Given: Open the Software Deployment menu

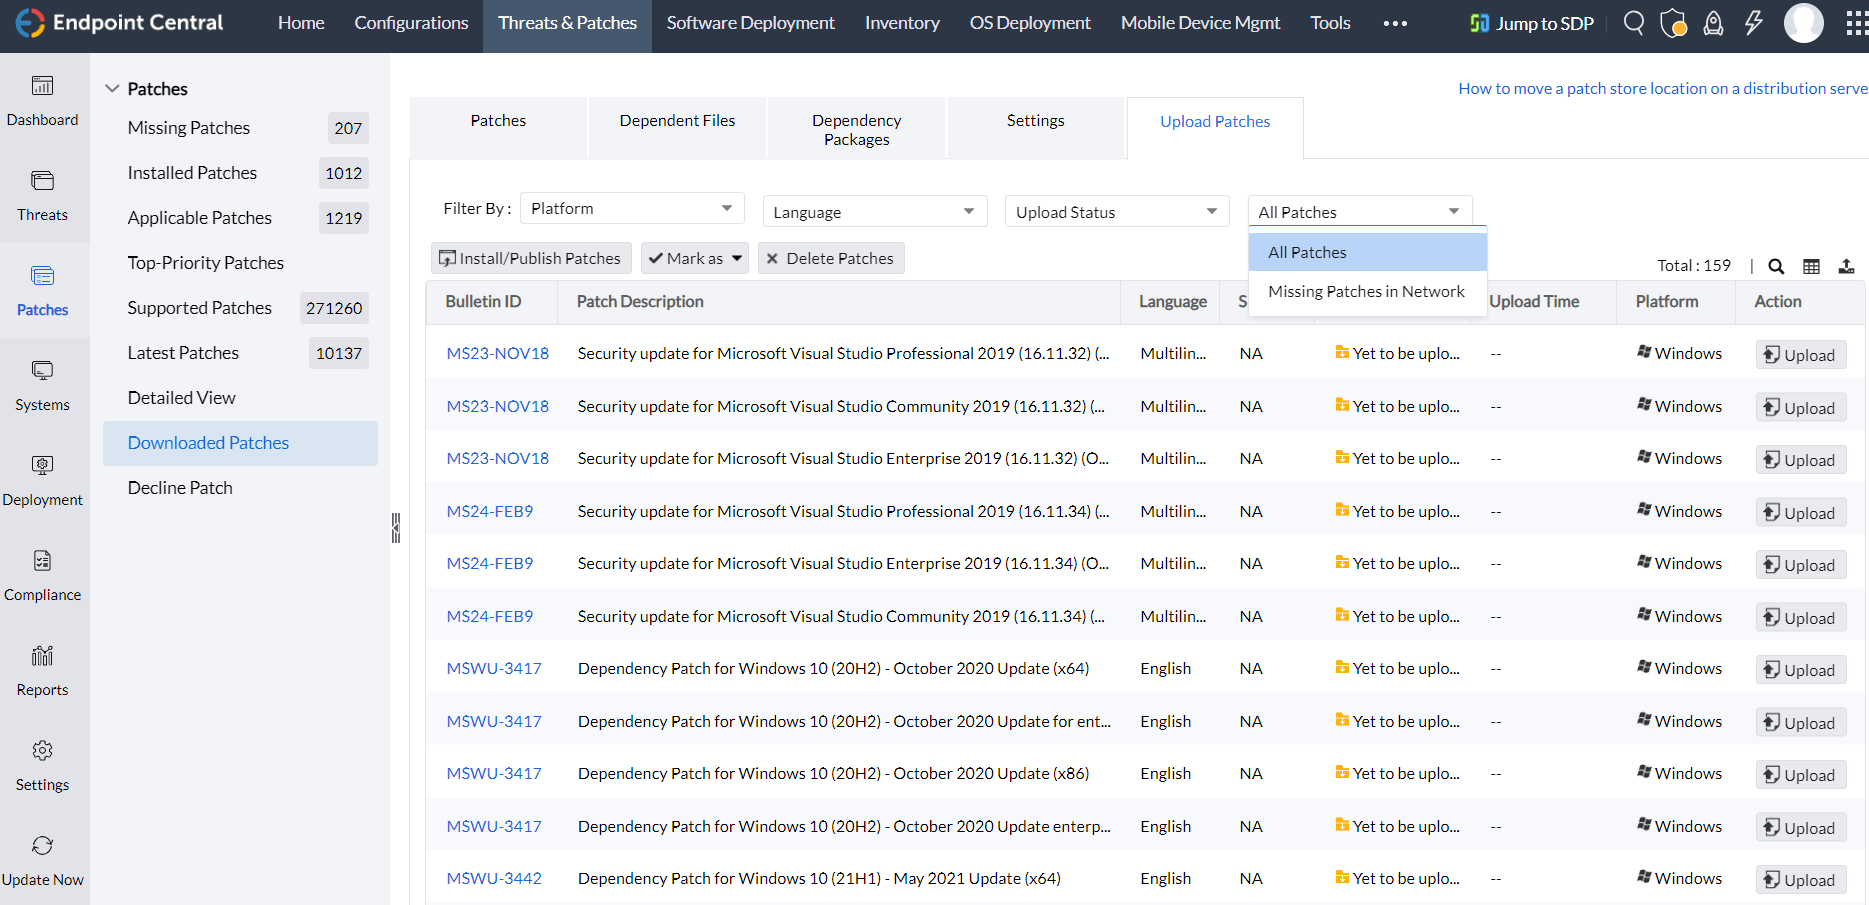Looking at the screenshot, I should tap(750, 23).
